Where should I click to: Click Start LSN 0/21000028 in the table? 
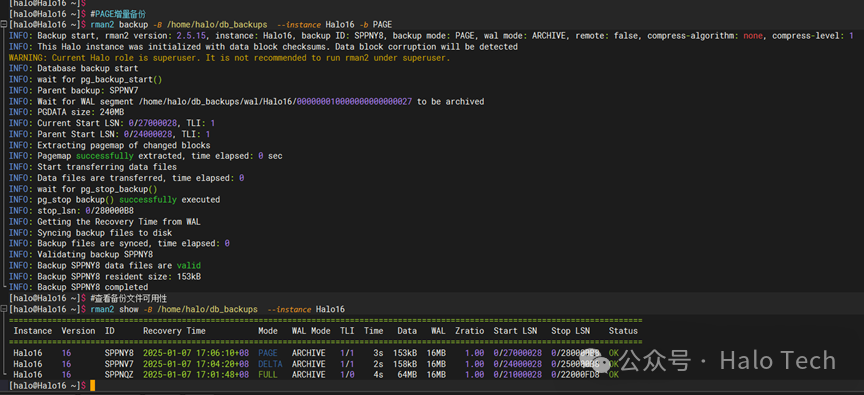click(x=517, y=375)
